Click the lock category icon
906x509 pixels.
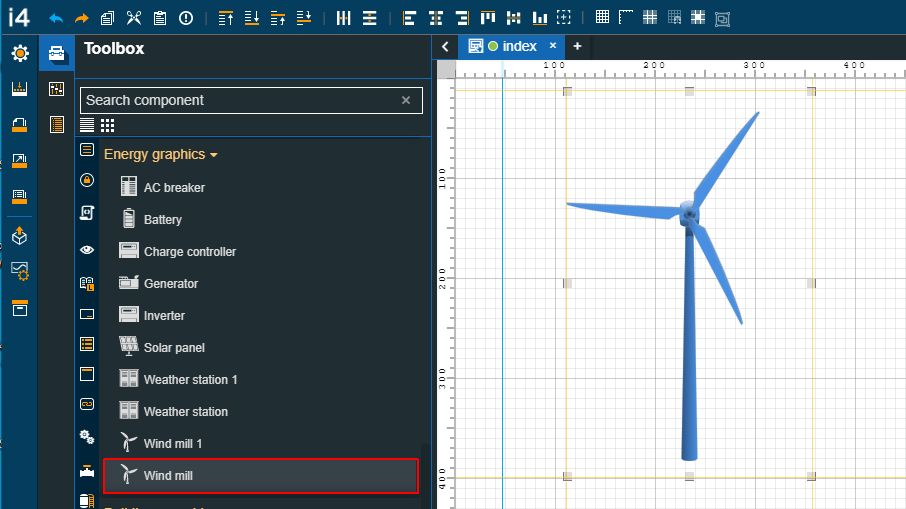[x=87, y=180]
